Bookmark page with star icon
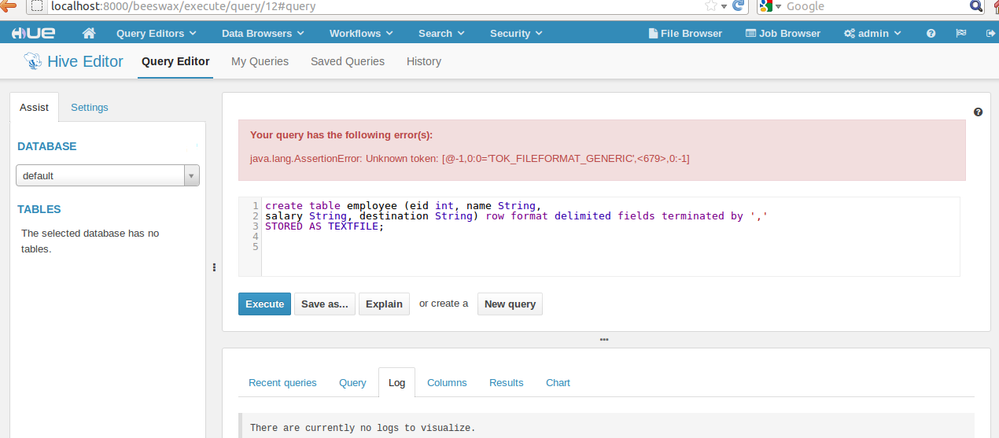This screenshot has height=438, width=999. click(x=709, y=6)
